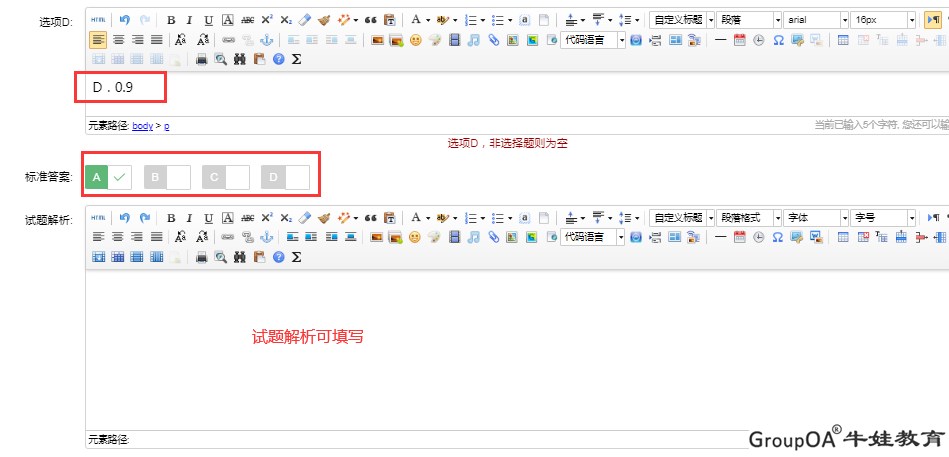Apply subscript in 选项D editor

pyautogui.click(x=286, y=20)
